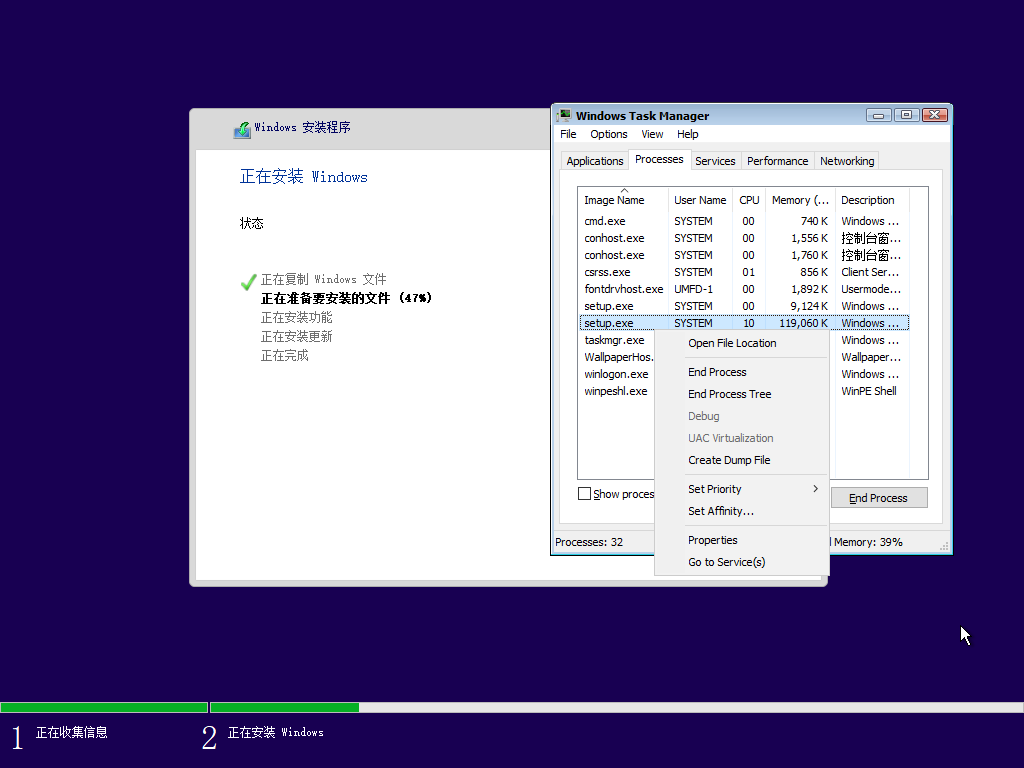Viewport: 1024px width, 768px height.
Task: Open the View menu
Action: click(x=652, y=134)
